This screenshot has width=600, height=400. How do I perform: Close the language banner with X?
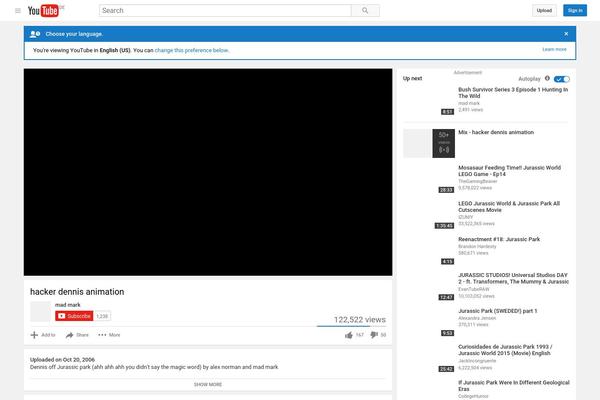pyautogui.click(x=566, y=34)
